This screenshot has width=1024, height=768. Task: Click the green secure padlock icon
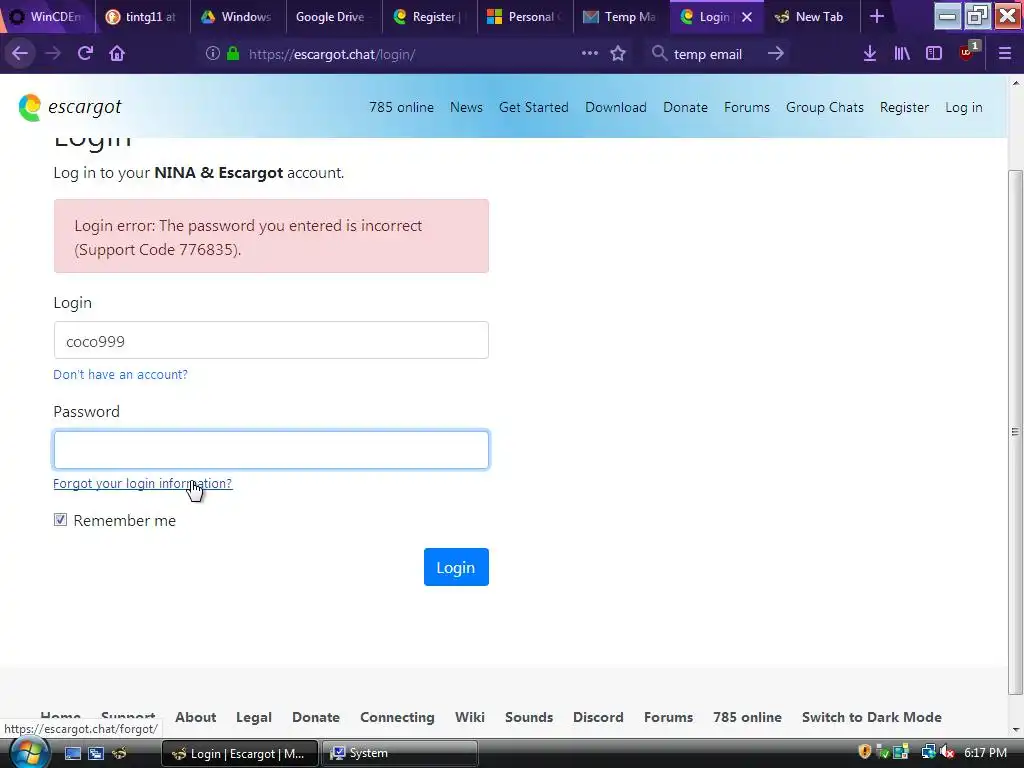[x=233, y=54]
